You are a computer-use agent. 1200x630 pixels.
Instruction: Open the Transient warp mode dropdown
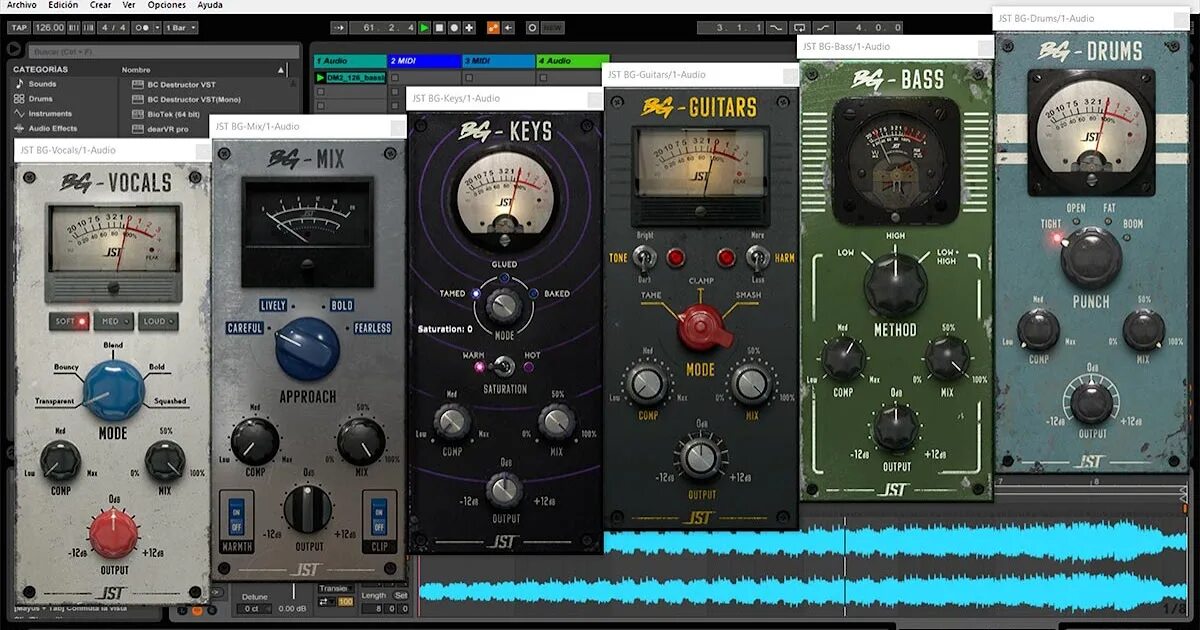coord(336,588)
